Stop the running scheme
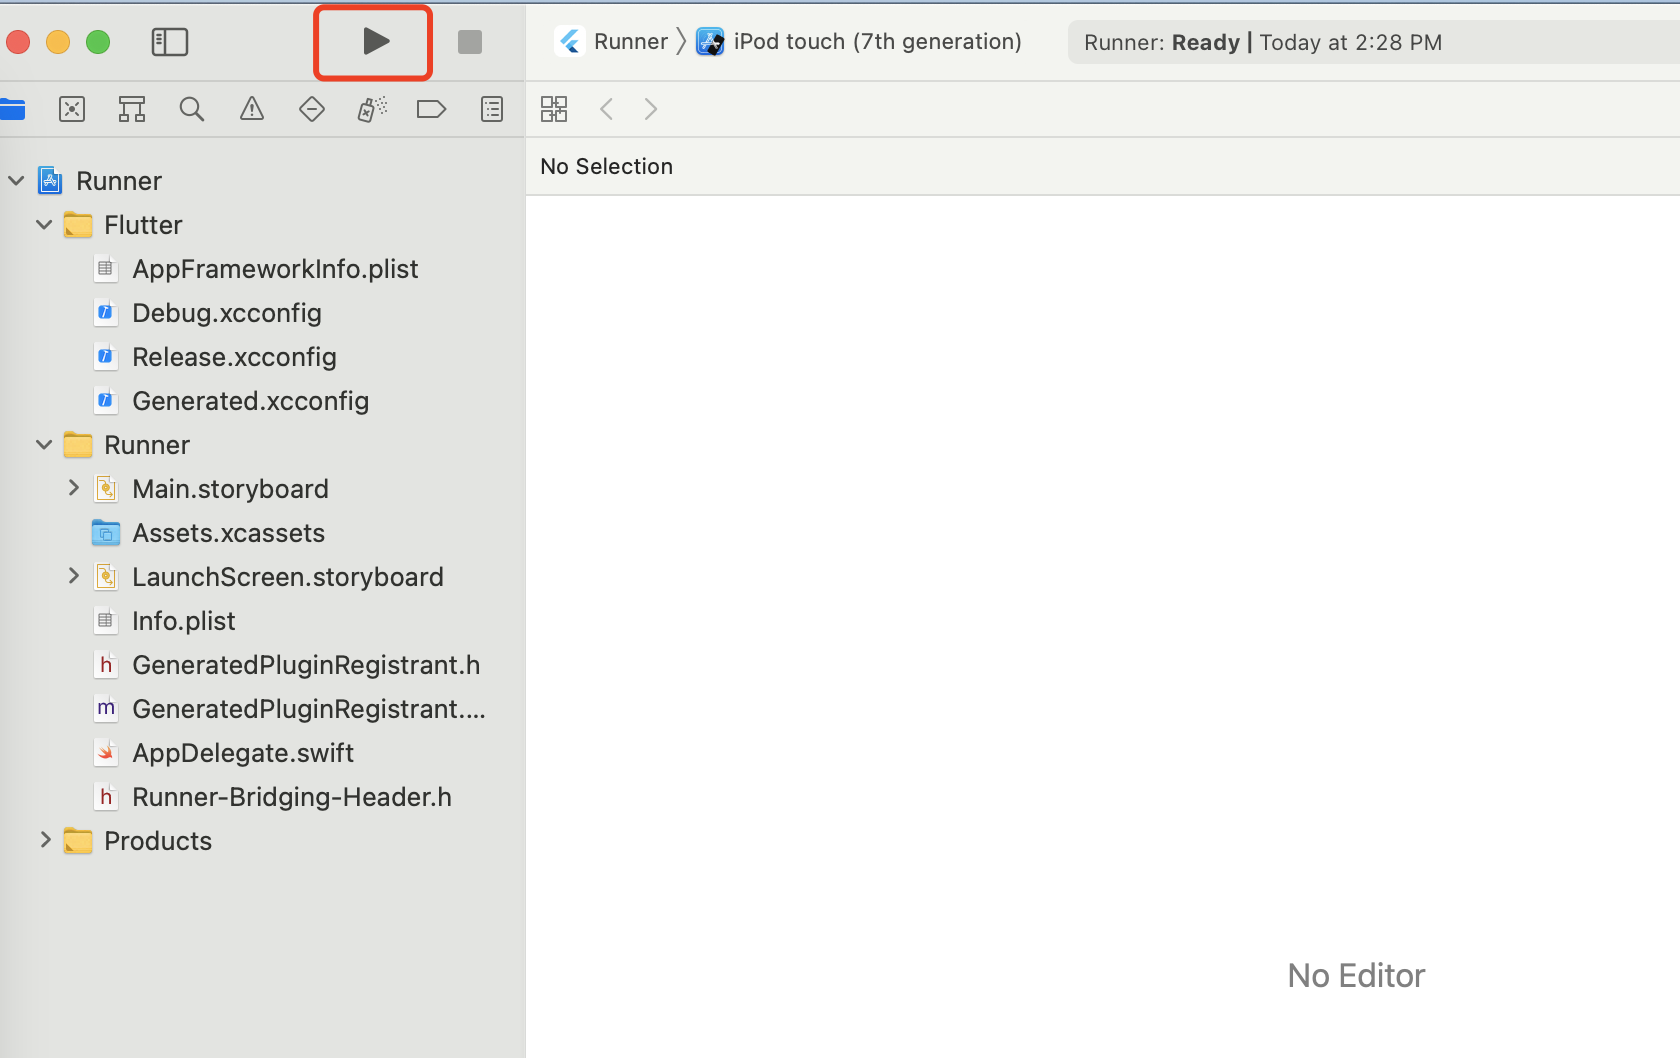Viewport: 1680px width, 1058px height. pyautogui.click(x=470, y=42)
